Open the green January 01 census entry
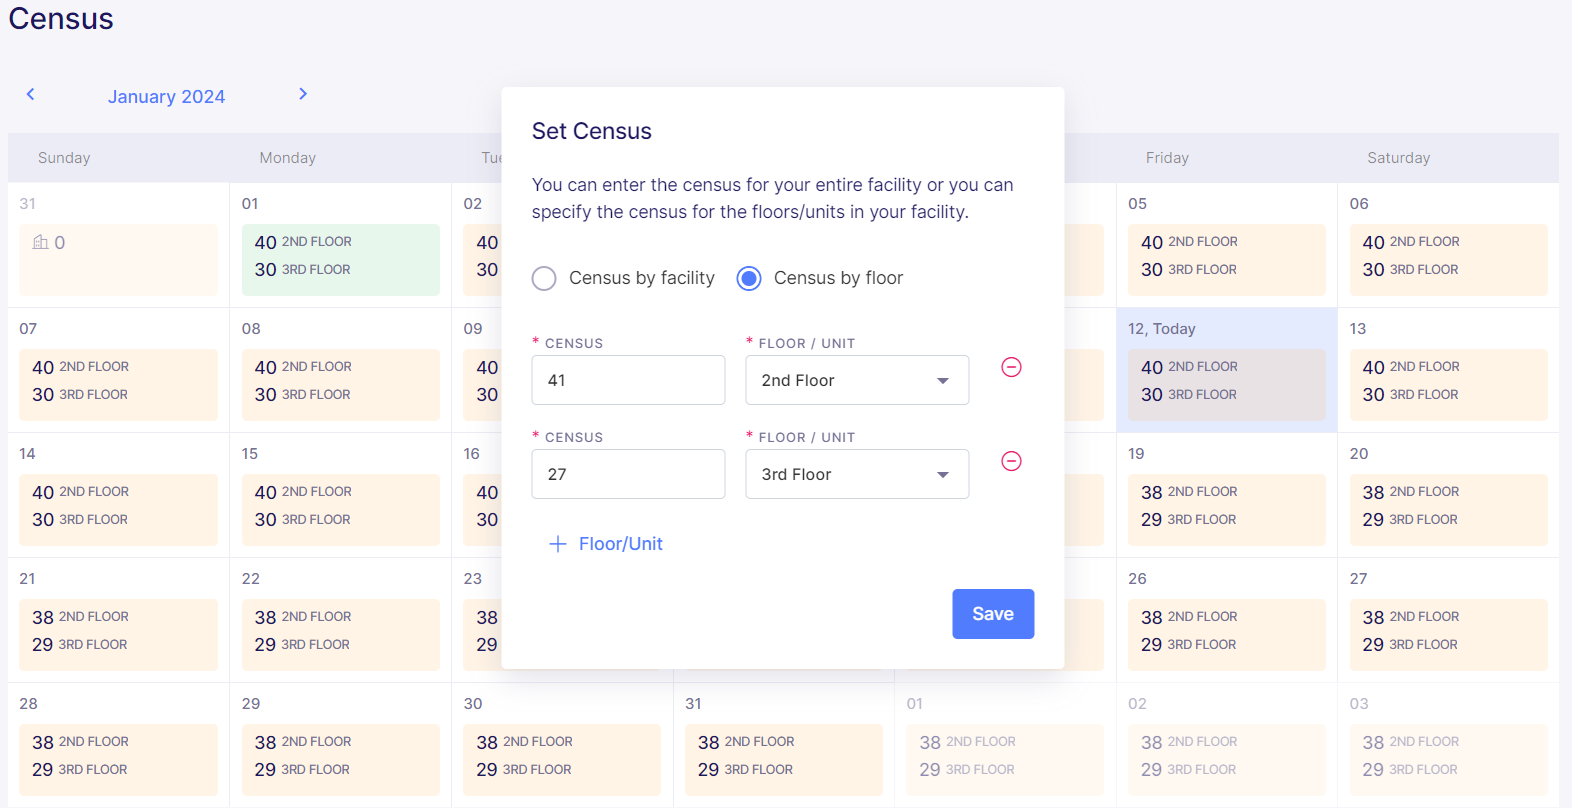This screenshot has height=808, width=1572. click(x=341, y=260)
